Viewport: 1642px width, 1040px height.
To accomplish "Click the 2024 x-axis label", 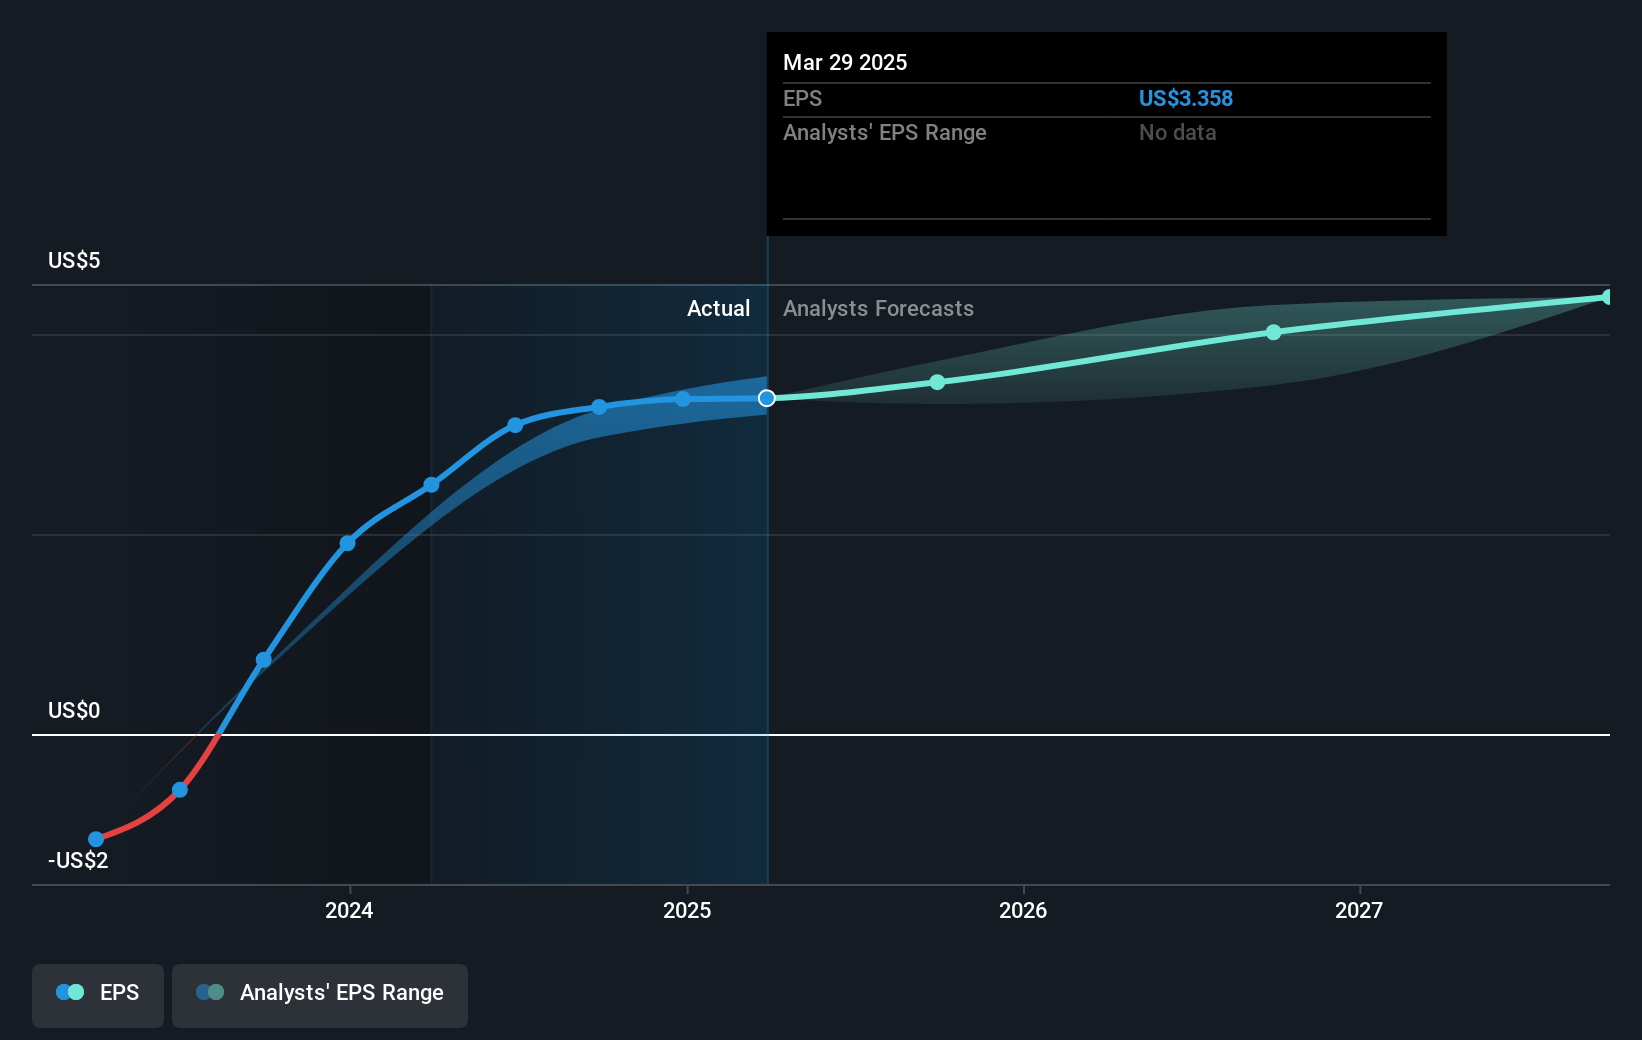I will [349, 910].
